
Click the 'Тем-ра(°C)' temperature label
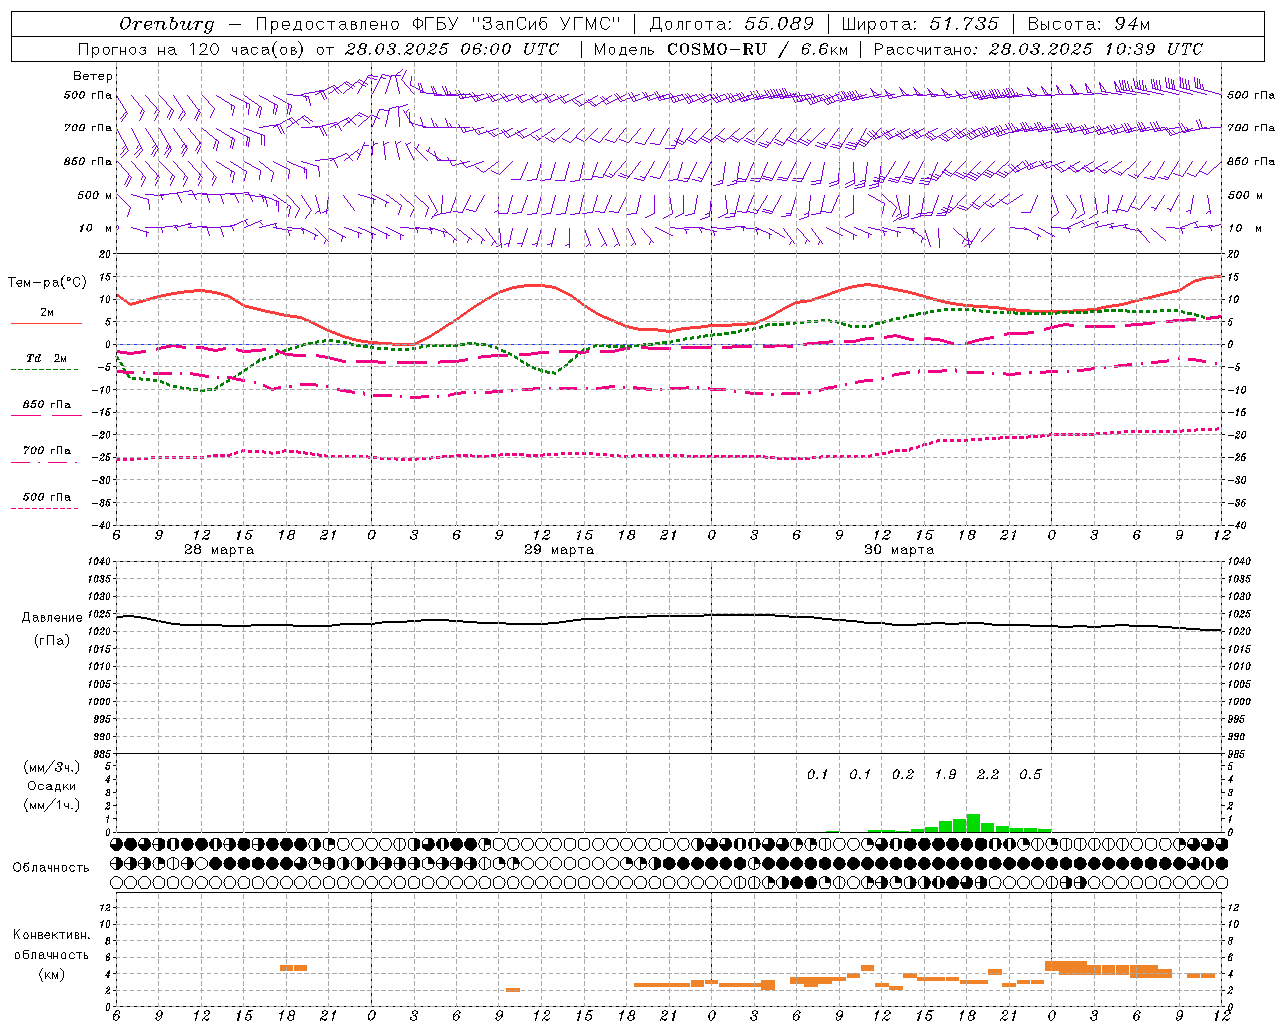(x=47, y=283)
